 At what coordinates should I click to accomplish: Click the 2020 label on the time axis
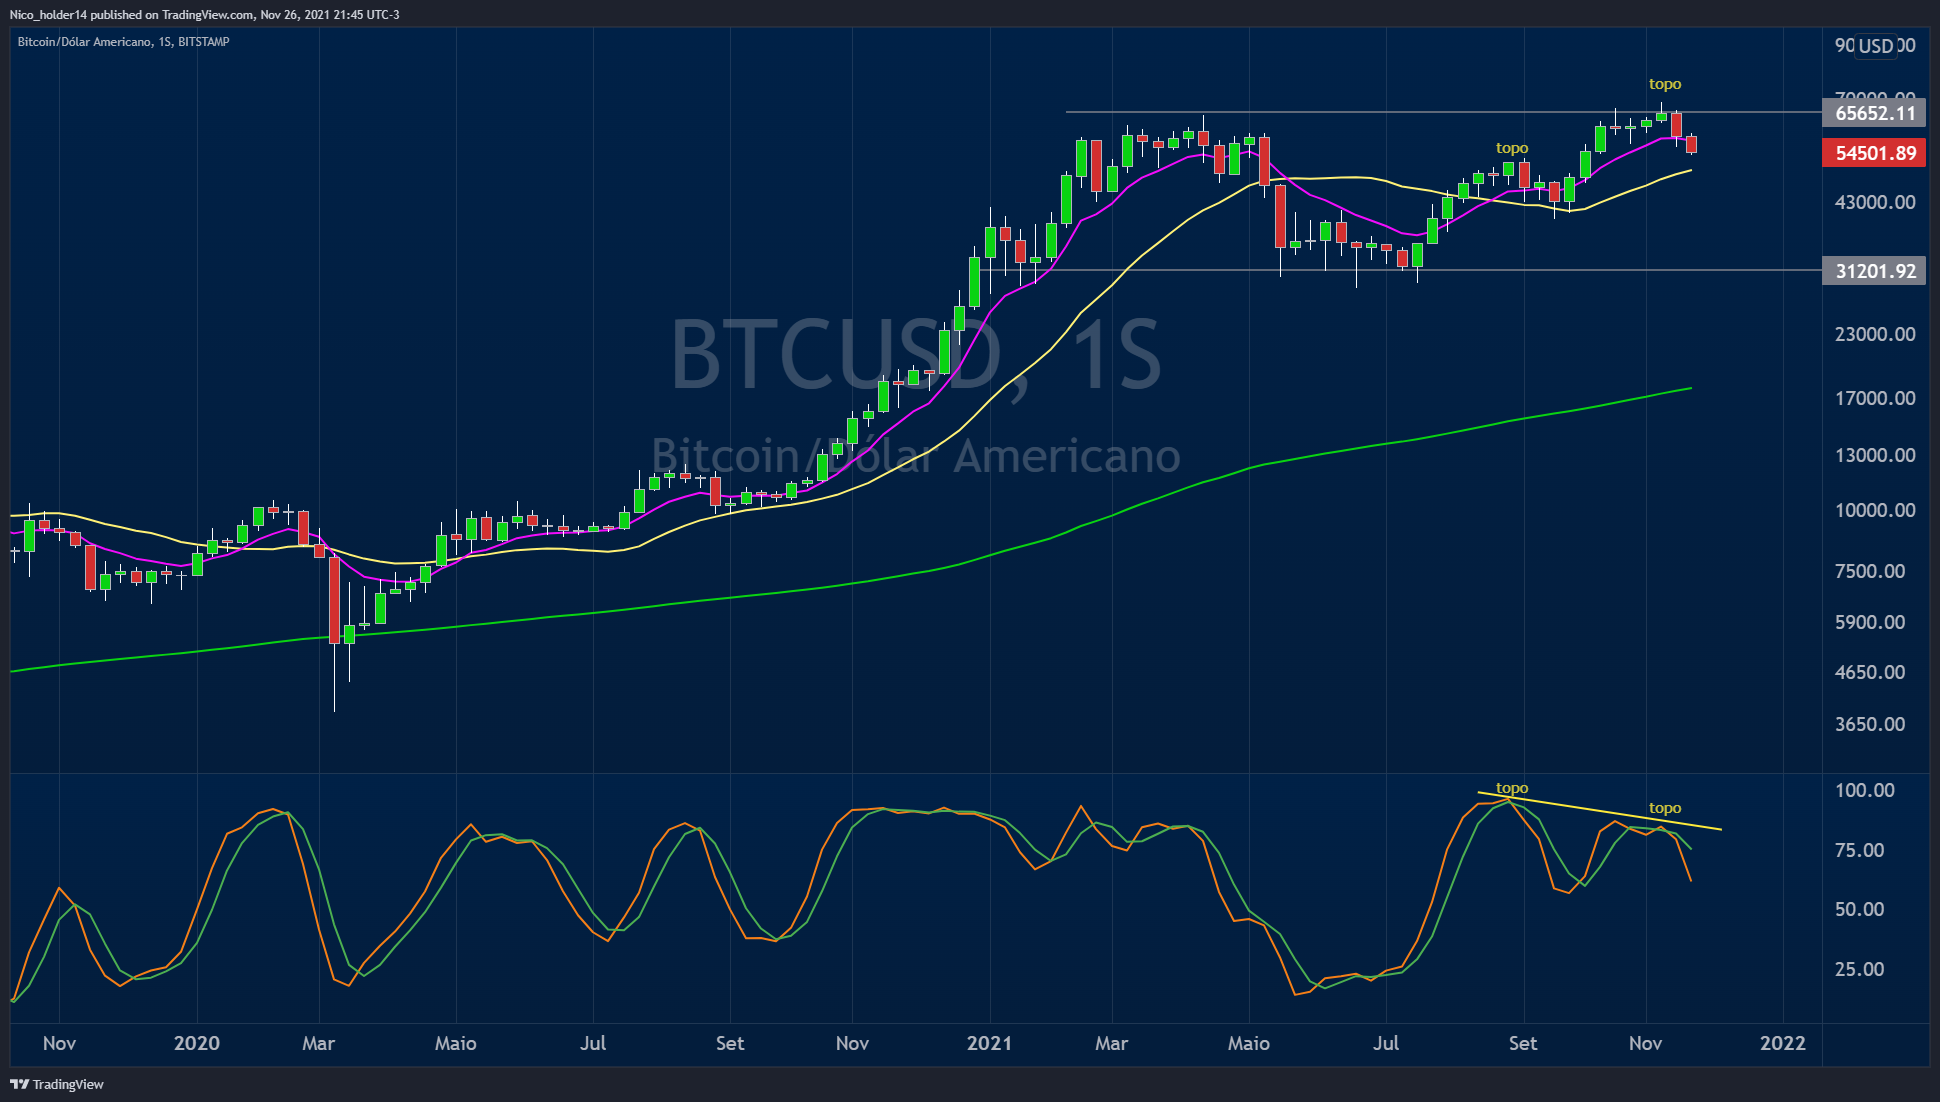[x=197, y=1043]
